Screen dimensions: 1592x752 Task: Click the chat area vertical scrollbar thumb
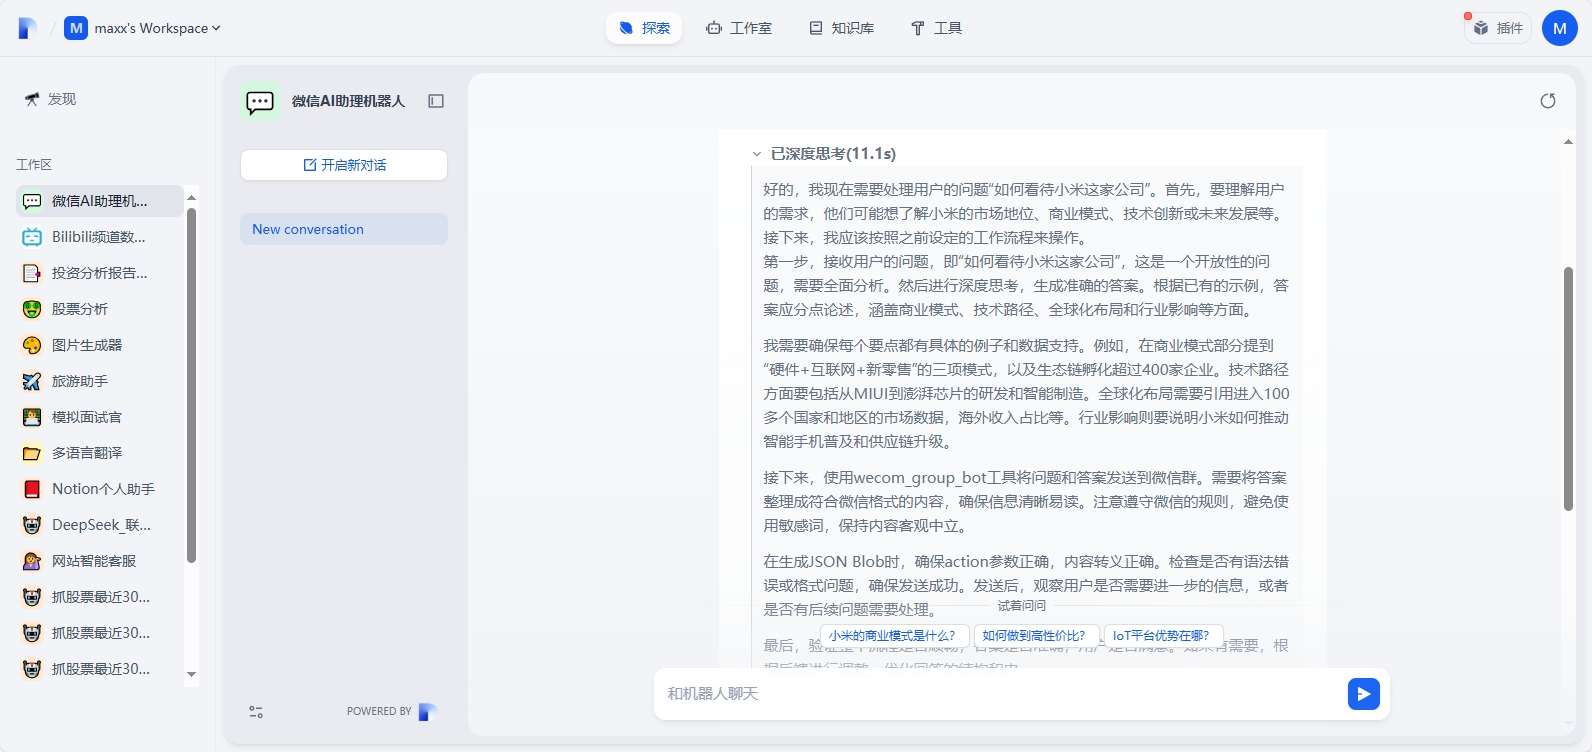[x=1568, y=389]
